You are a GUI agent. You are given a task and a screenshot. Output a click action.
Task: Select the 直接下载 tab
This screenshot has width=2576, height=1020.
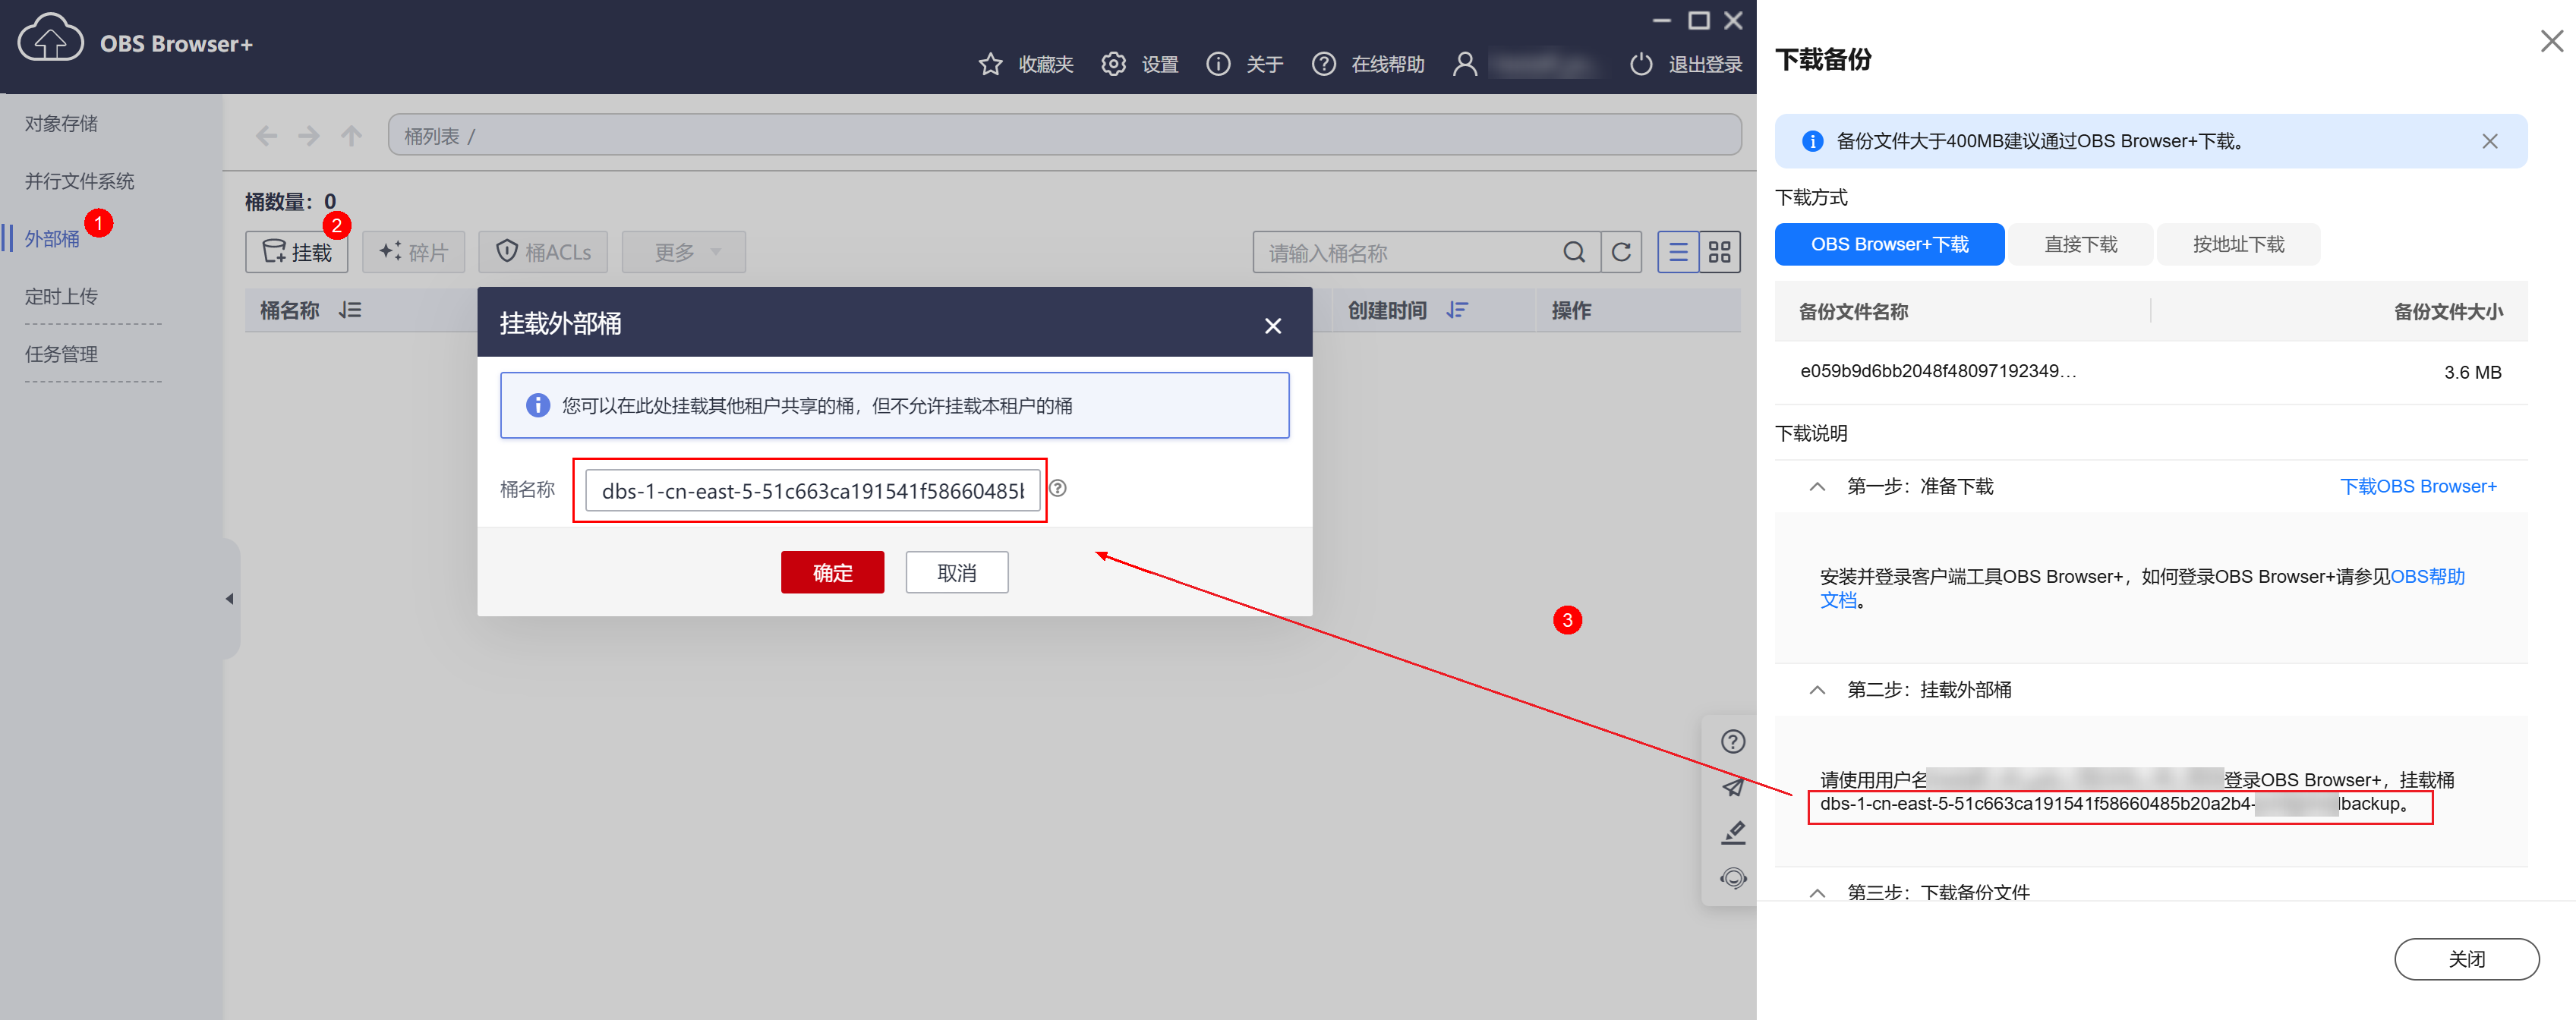click(x=2080, y=244)
